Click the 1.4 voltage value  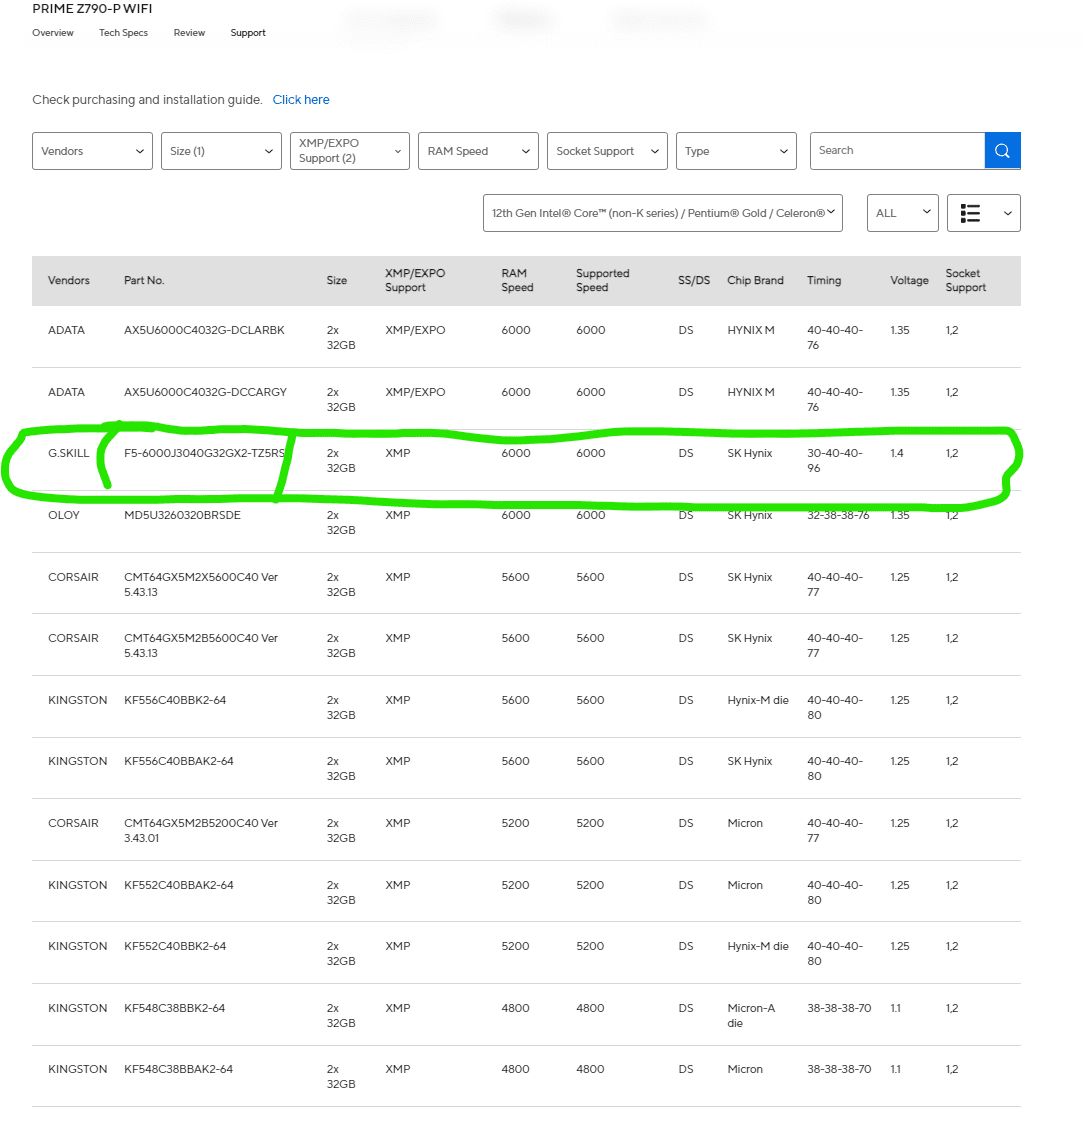coord(896,453)
